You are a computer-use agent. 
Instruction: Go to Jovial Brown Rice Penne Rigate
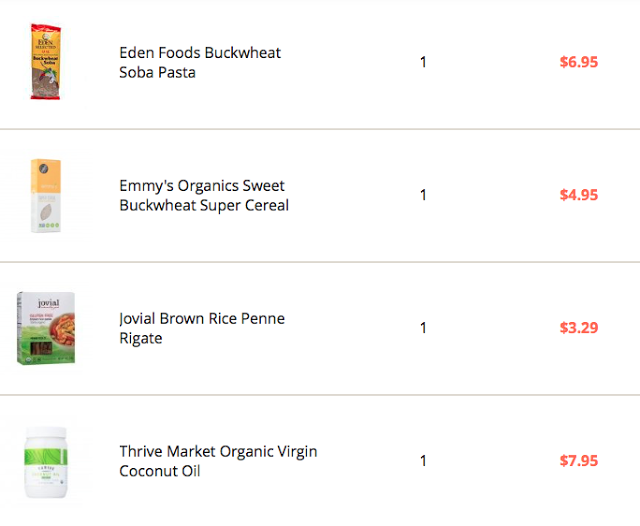pos(202,328)
